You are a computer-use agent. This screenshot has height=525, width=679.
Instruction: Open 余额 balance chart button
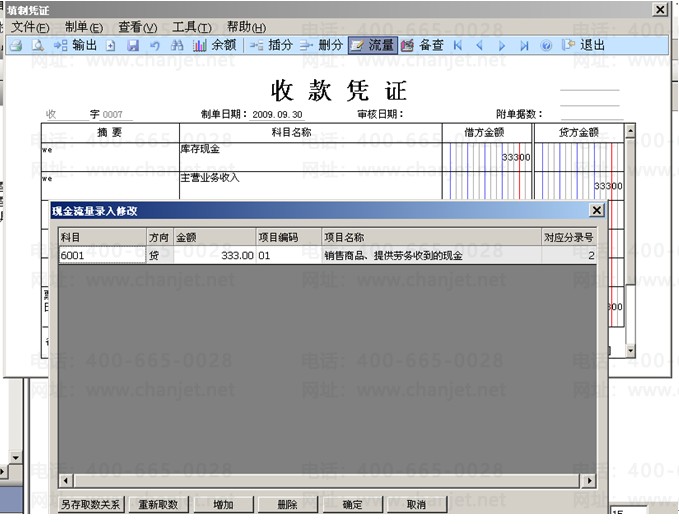coord(215,45)
